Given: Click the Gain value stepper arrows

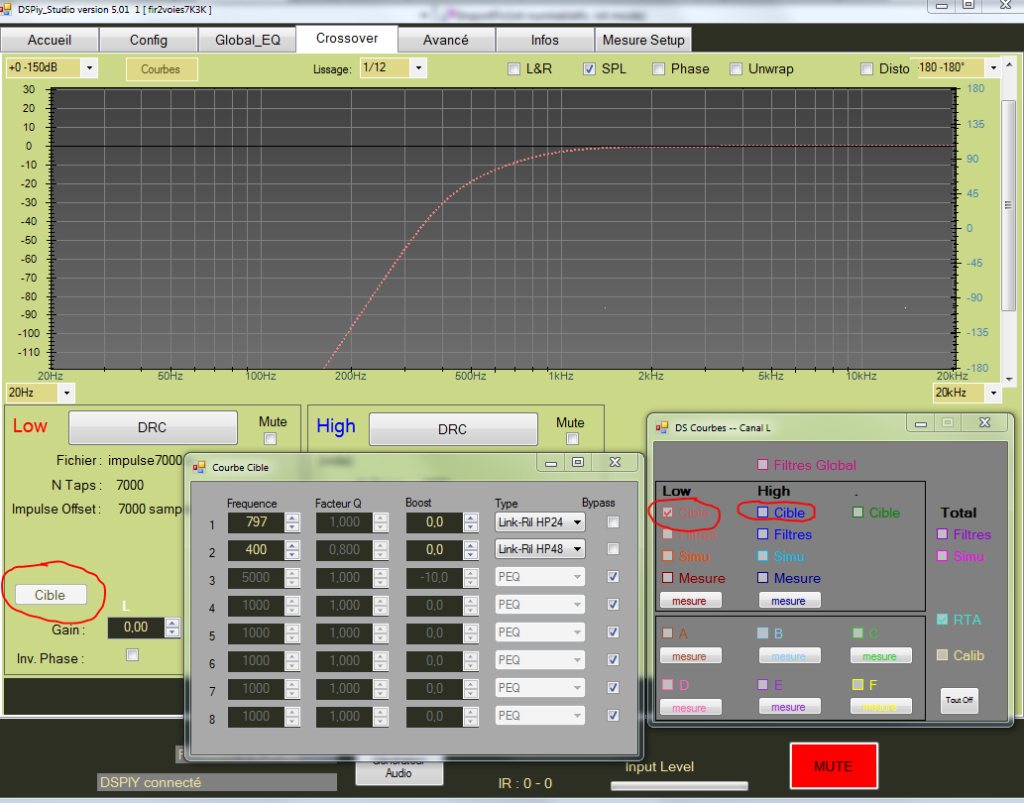Looking at the screenshot, I should pyautogui.click(x=172, y=627).
